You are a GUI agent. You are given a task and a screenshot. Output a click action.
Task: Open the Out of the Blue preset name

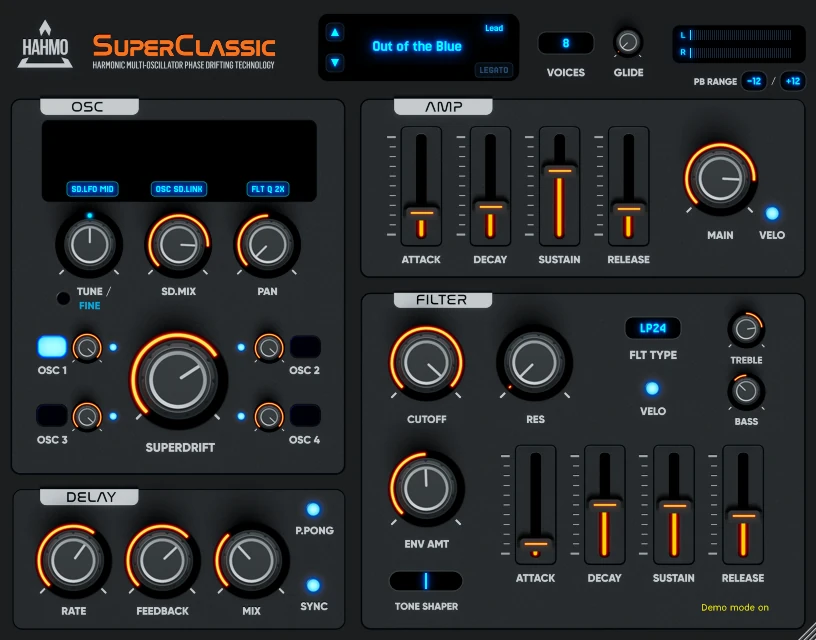point(417,46)
